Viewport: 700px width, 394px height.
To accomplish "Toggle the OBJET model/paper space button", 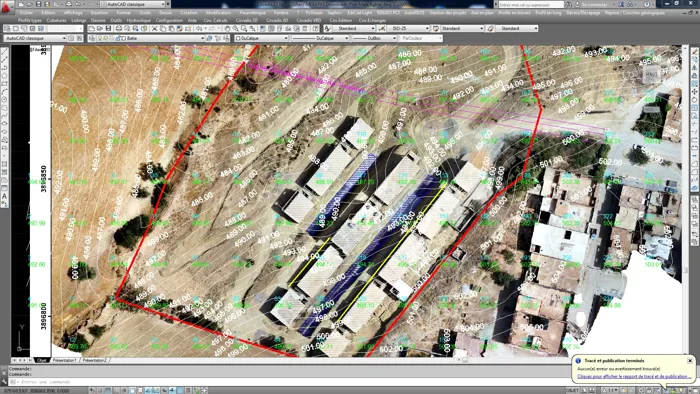I will click(572, 390).
